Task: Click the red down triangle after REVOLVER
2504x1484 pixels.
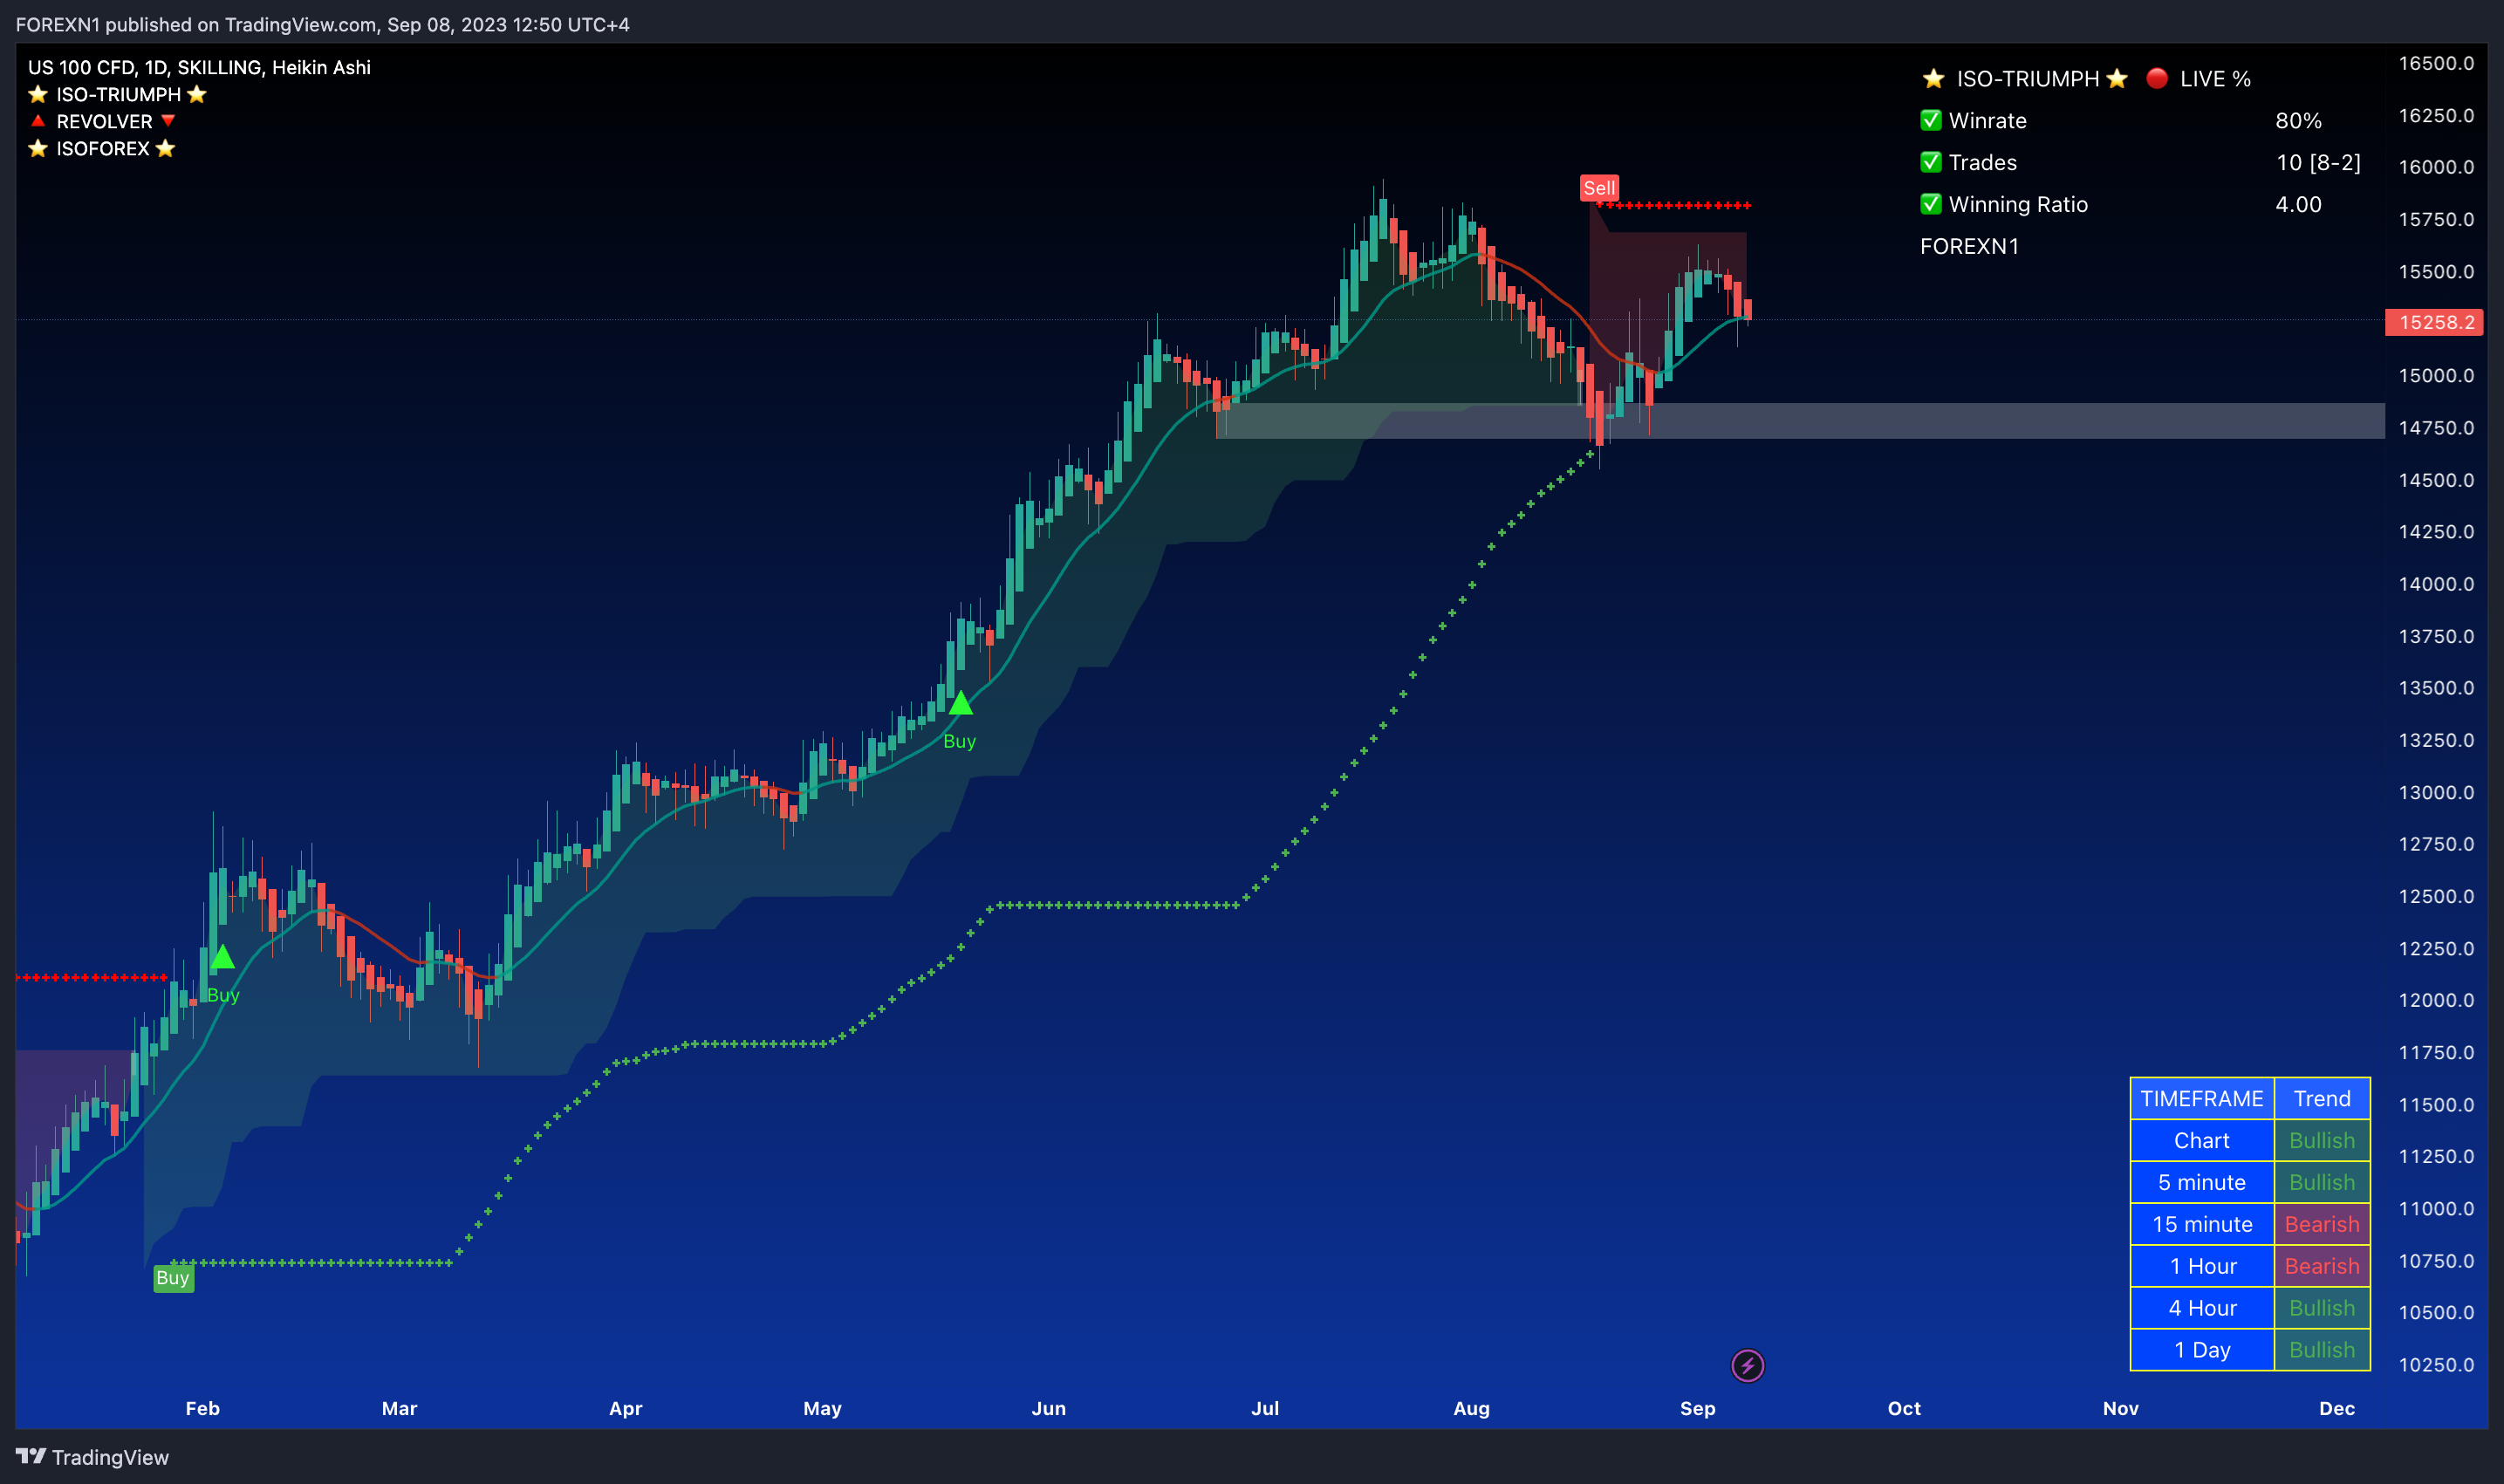Action: pos(168,121)
